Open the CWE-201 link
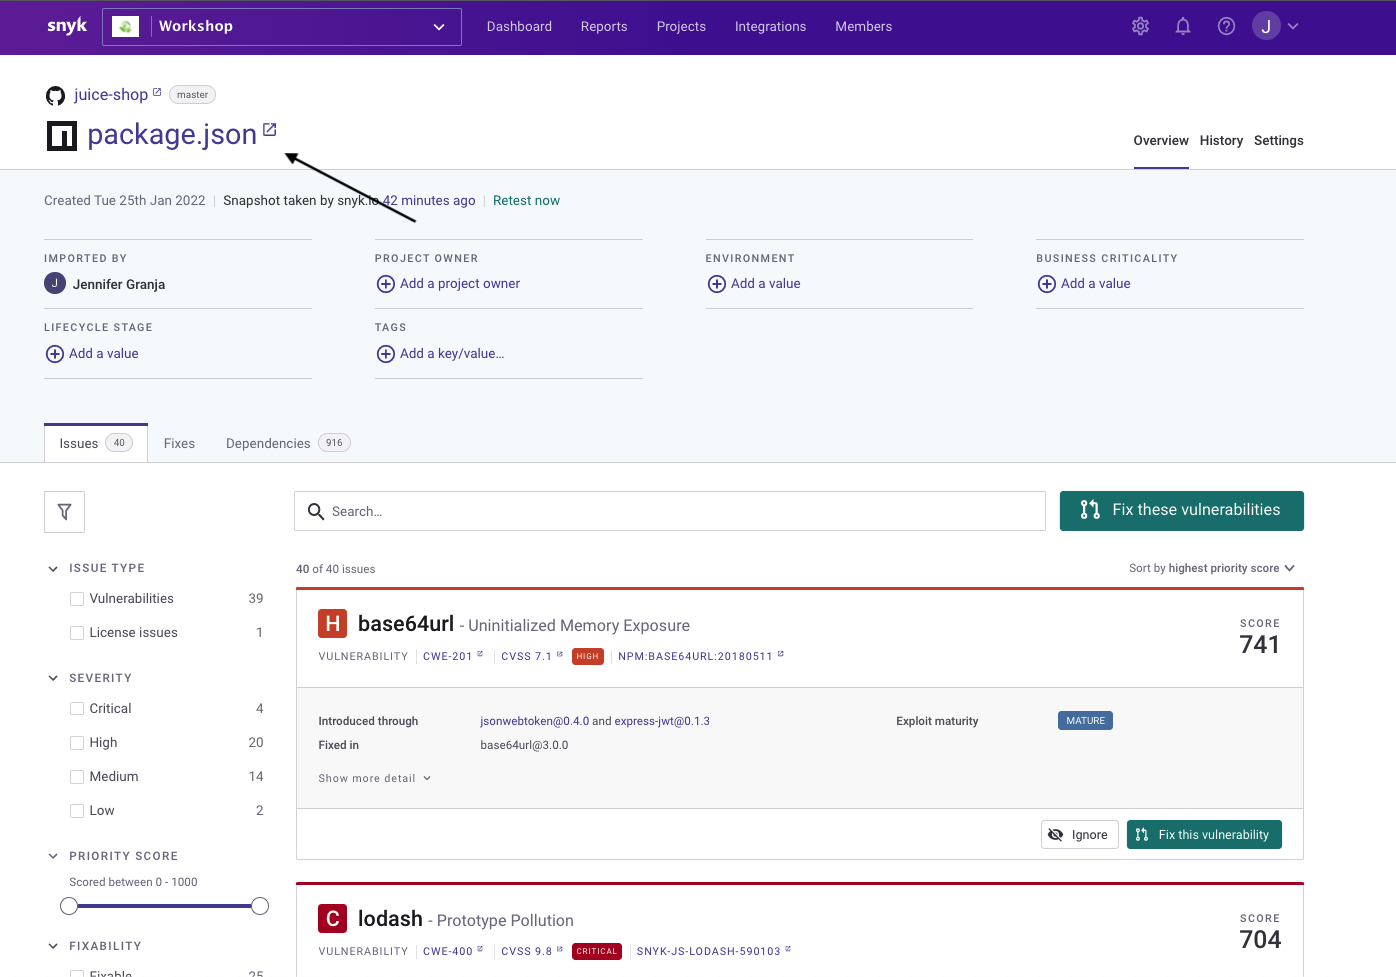Image resolution: width=1396 pixels, height=977 pixels. [452, 657]
